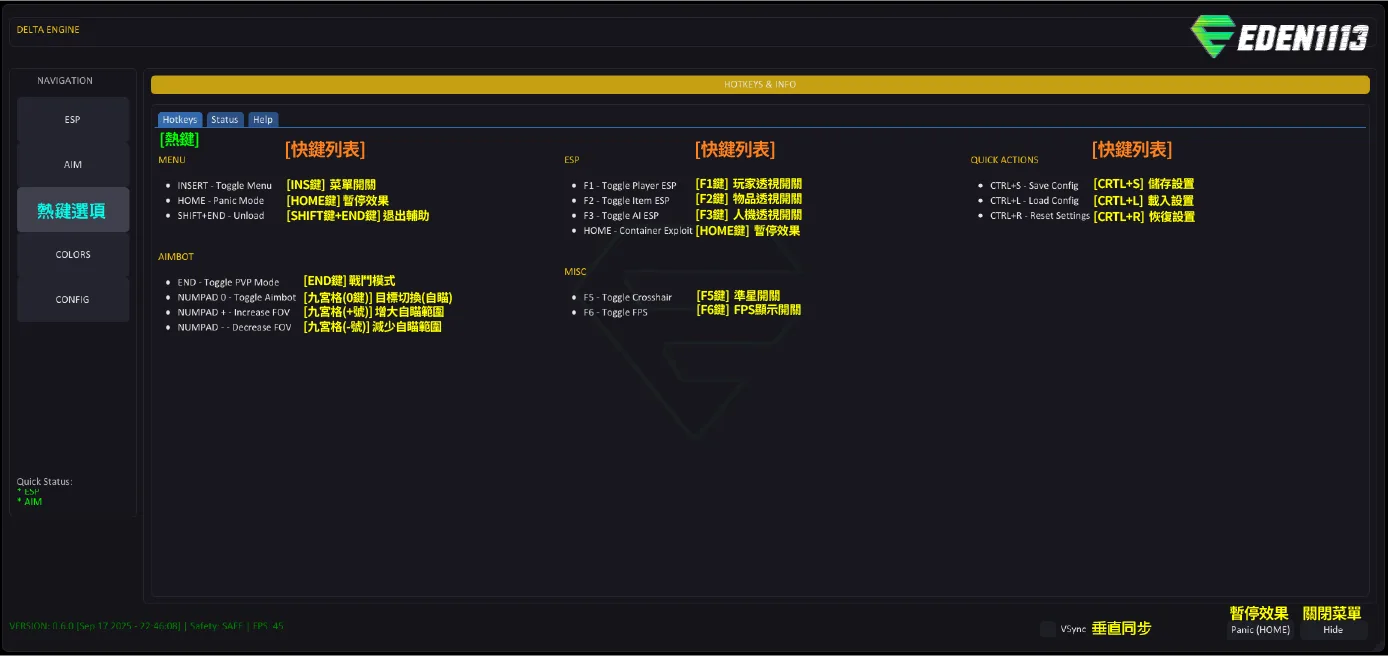Enable the VSync checkbox
This screenshot has height=656, width=1388.
[1047, 629]
